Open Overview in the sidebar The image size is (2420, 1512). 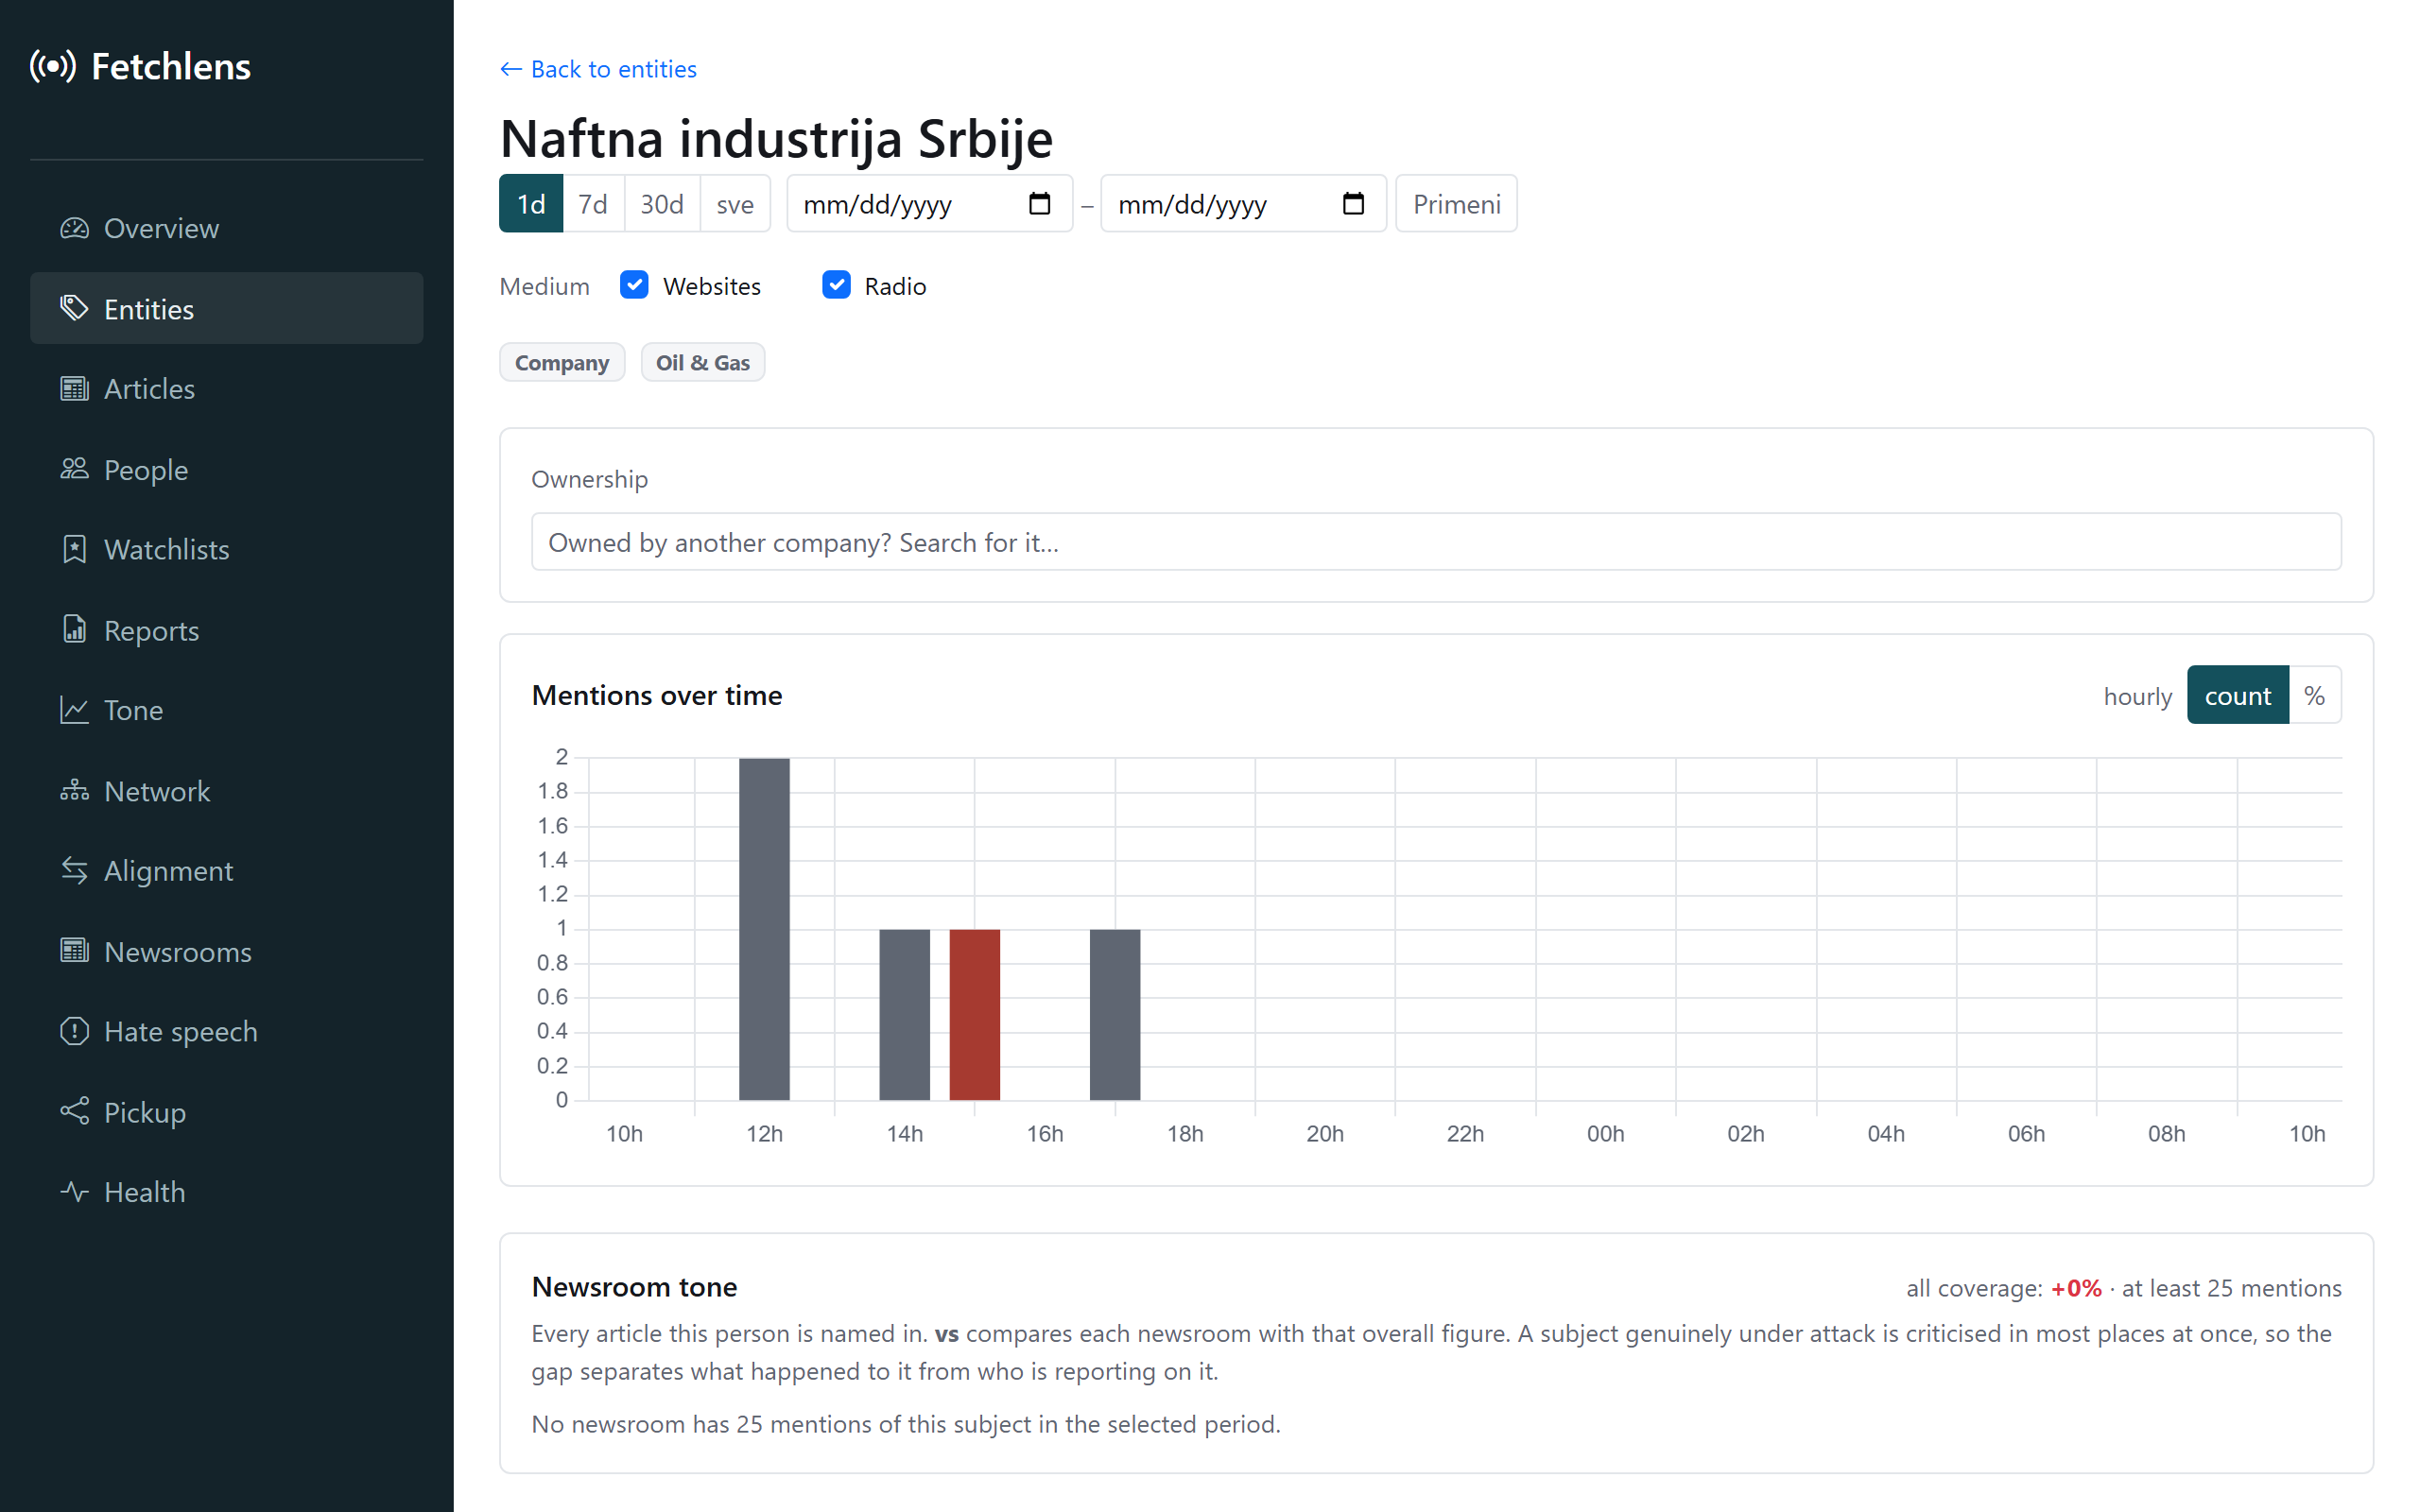(227, 228)
